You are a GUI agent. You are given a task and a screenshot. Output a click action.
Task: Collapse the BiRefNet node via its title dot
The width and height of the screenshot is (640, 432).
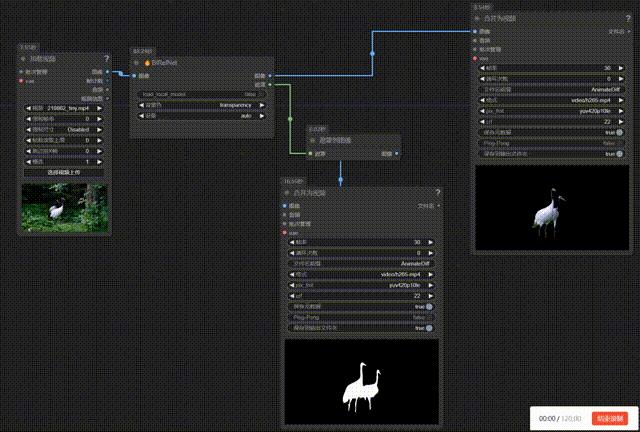coord(136,63)
